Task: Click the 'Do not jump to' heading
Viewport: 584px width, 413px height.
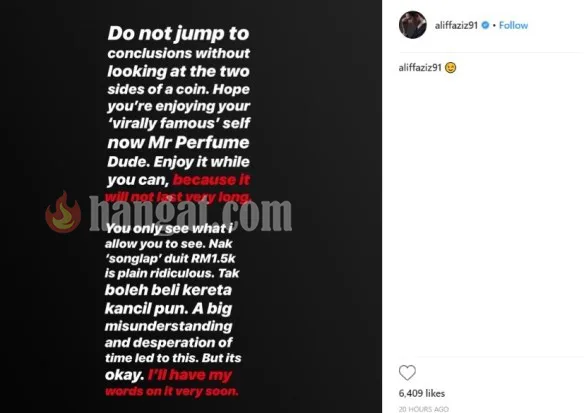Action: tap(178, 34)
